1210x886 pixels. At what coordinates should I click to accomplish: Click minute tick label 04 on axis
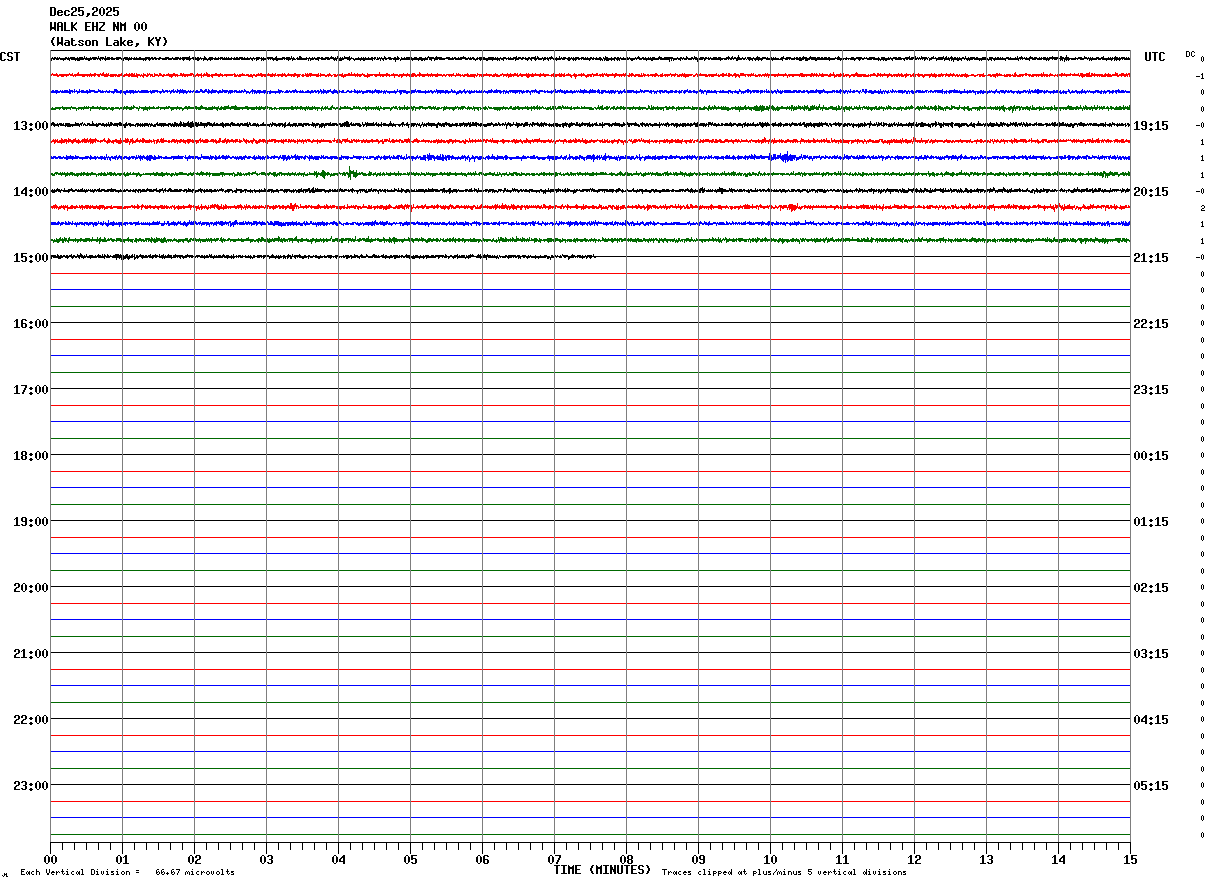(x=338, y=860)
